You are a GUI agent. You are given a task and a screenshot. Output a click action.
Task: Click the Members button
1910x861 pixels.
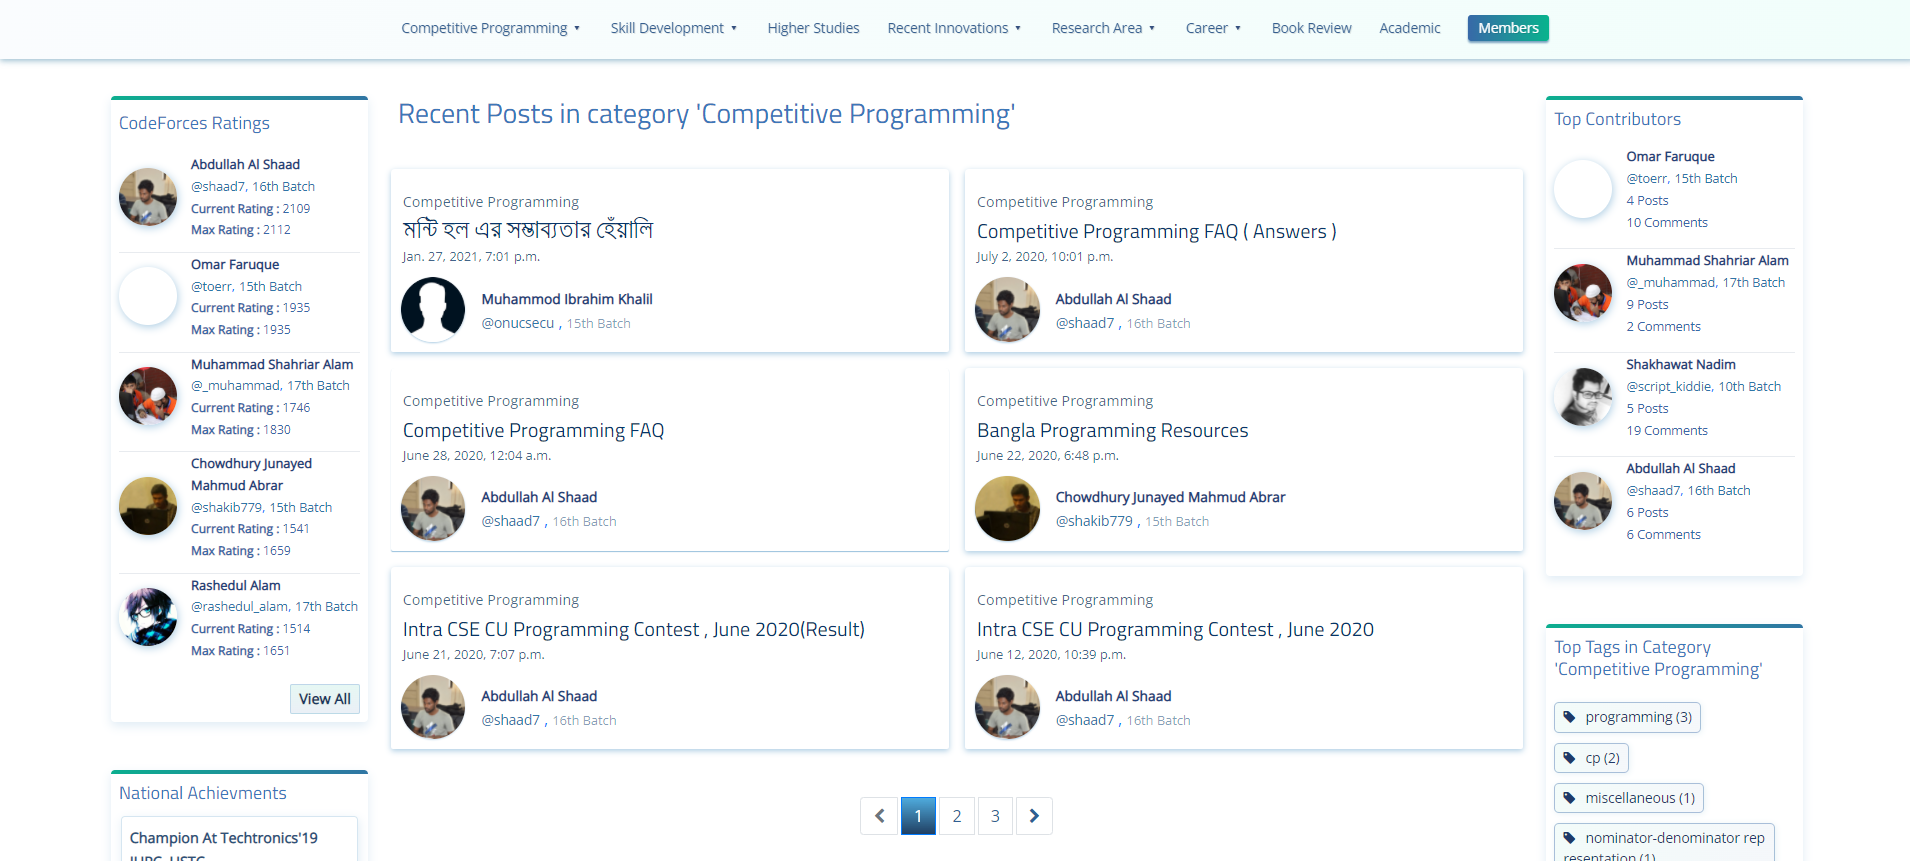(x=1507, y=28)
